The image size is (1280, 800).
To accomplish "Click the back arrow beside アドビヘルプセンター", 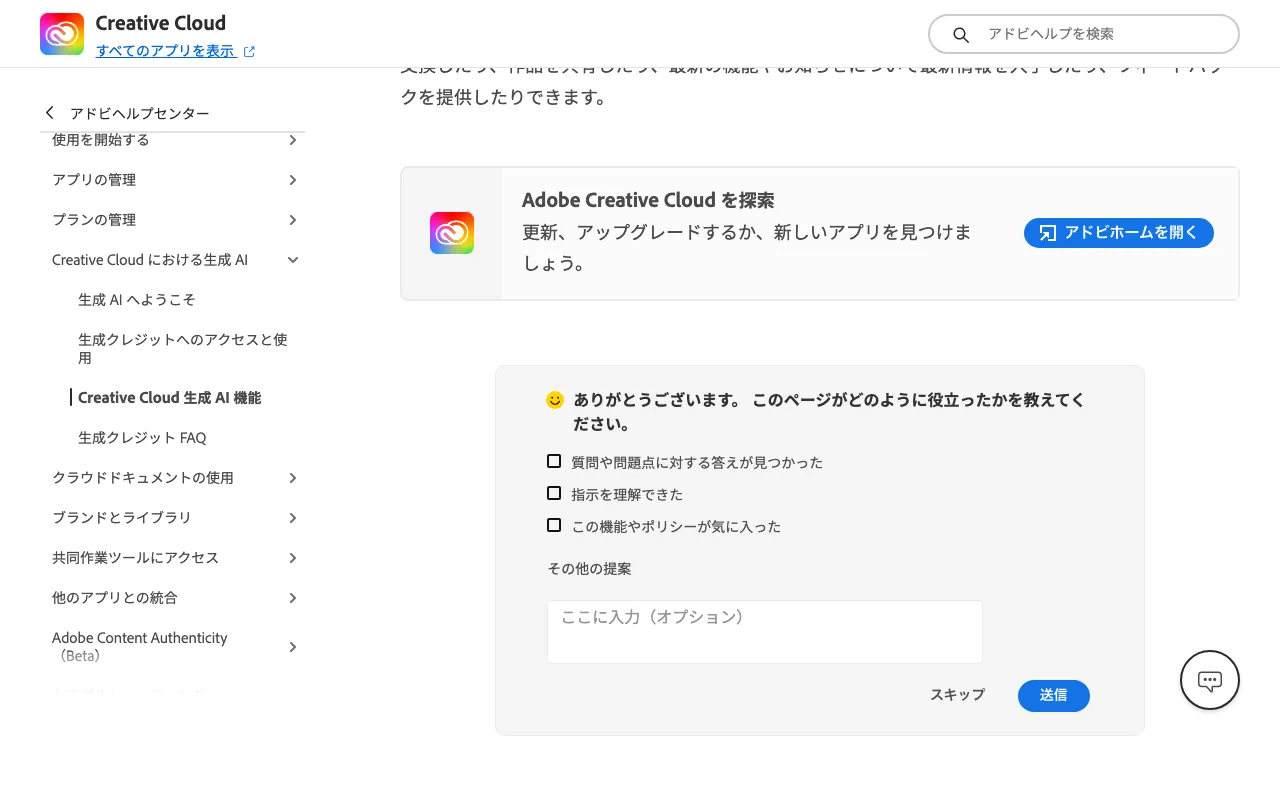I will click(x=49, y=112).
